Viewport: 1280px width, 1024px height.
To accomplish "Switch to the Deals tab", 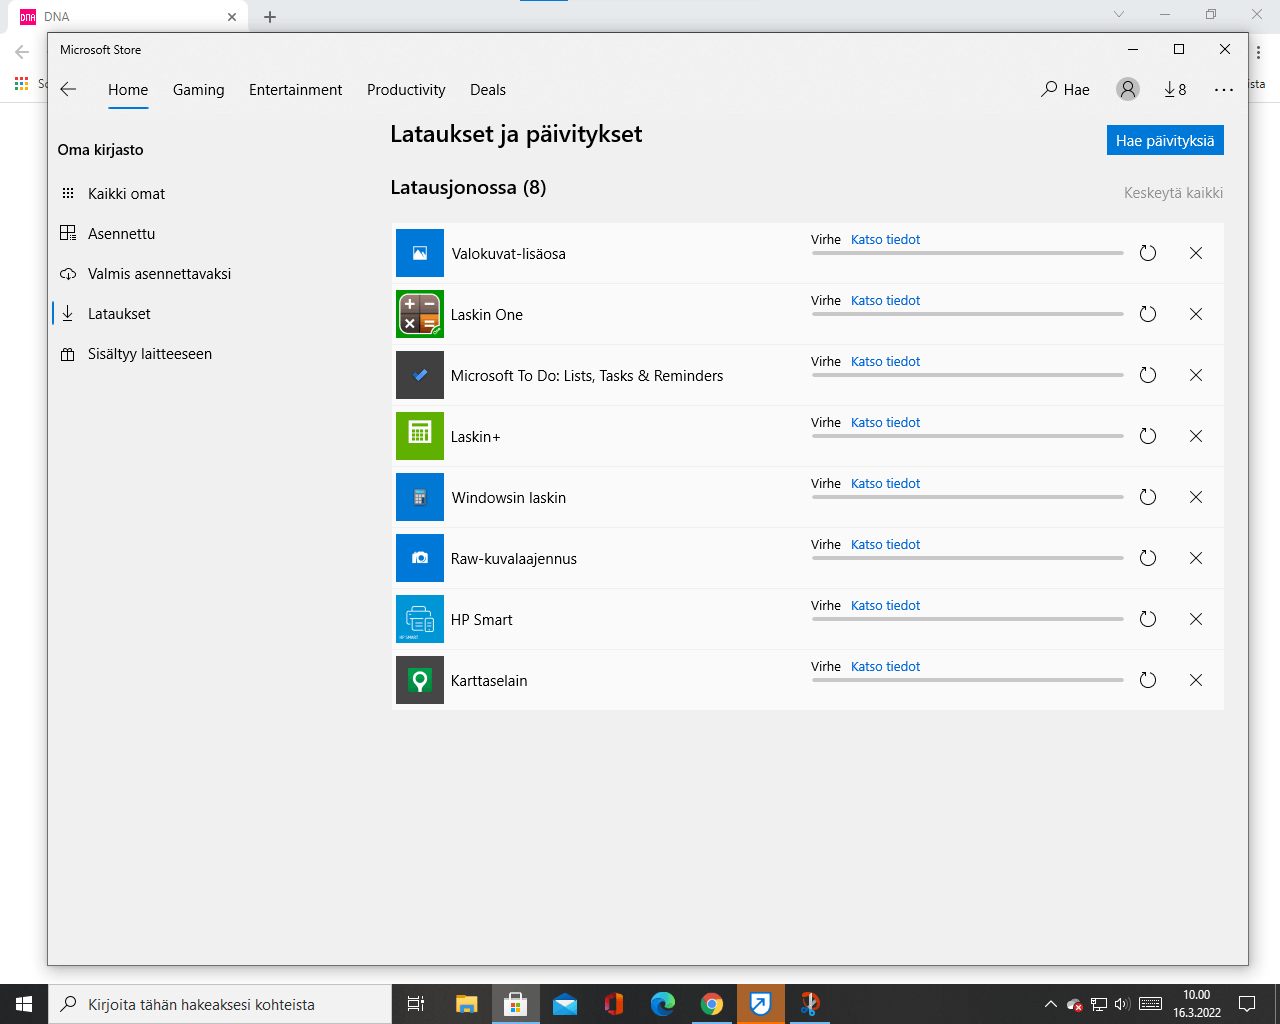I will click(x=488, y=89).
